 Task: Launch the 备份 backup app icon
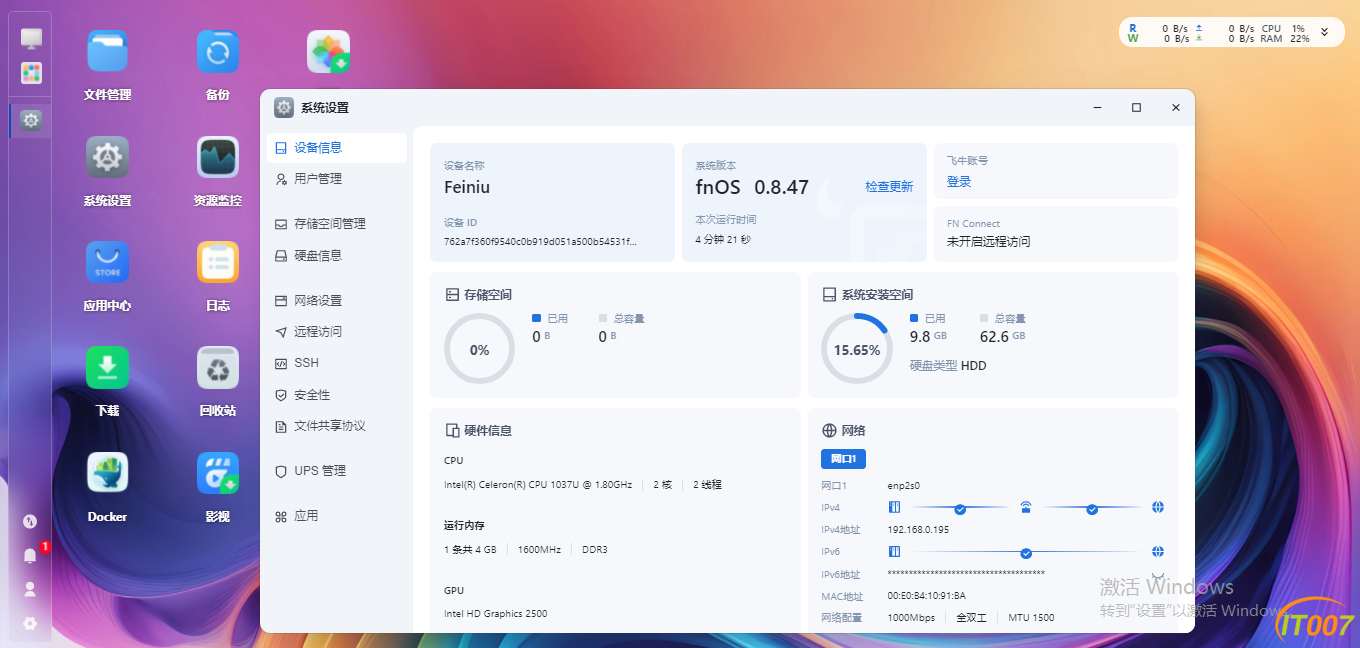point(218,51)
